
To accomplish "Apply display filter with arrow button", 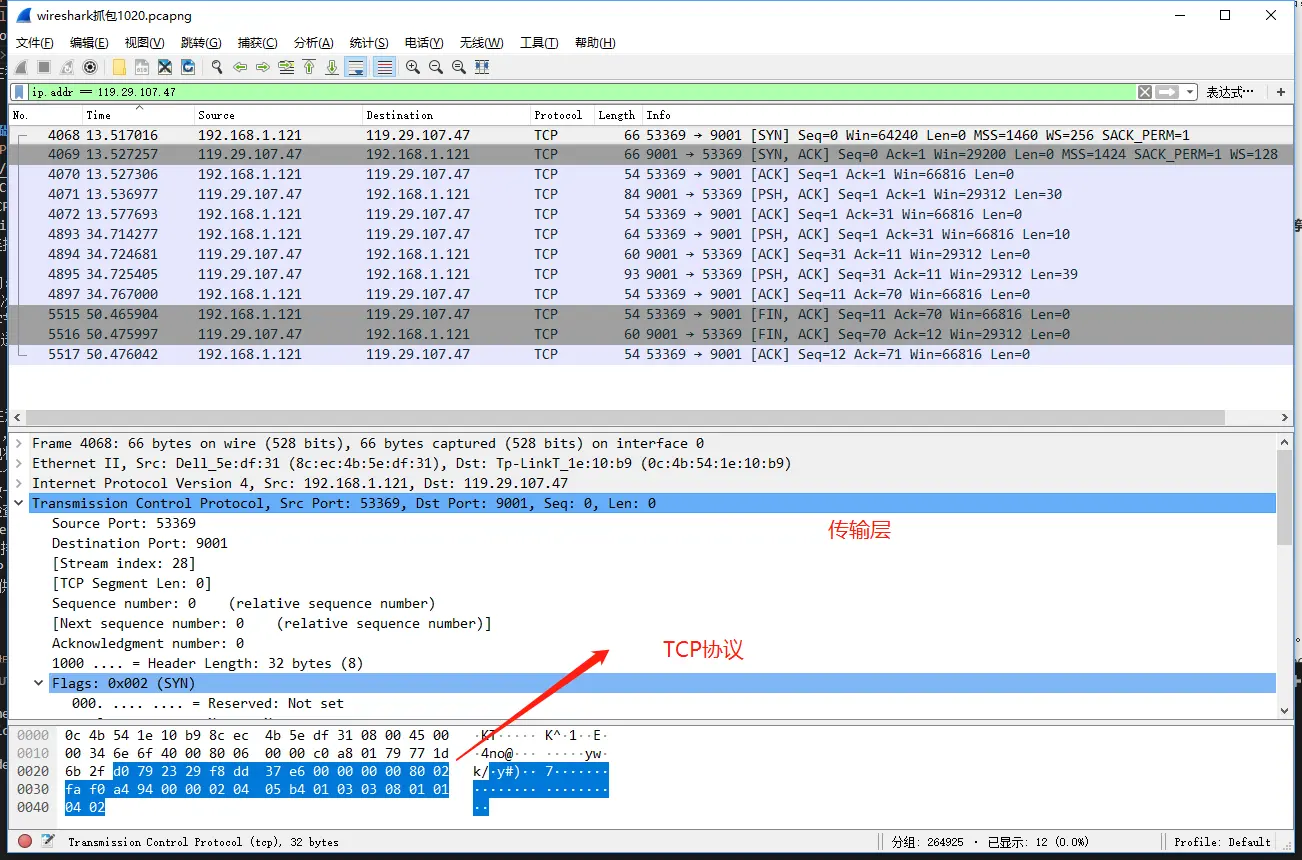I will pyautogui.click(x=1167, y=92).
